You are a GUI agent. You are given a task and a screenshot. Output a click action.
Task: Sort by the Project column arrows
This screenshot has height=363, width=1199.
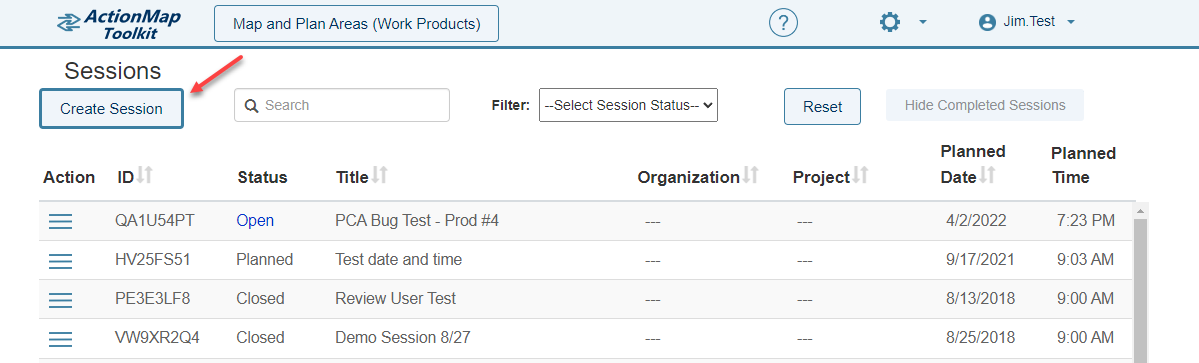861,176
